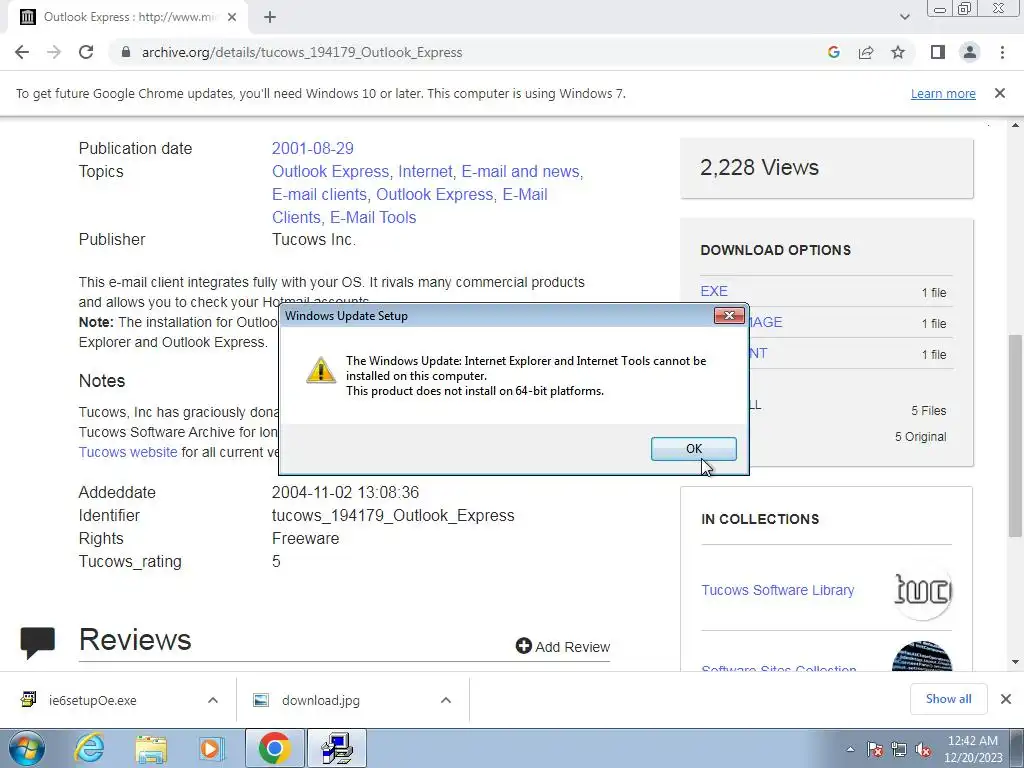This screenshot has height=768, width=1024.
Task: Click scrollbar up arrow
Action: [1015, 125]
